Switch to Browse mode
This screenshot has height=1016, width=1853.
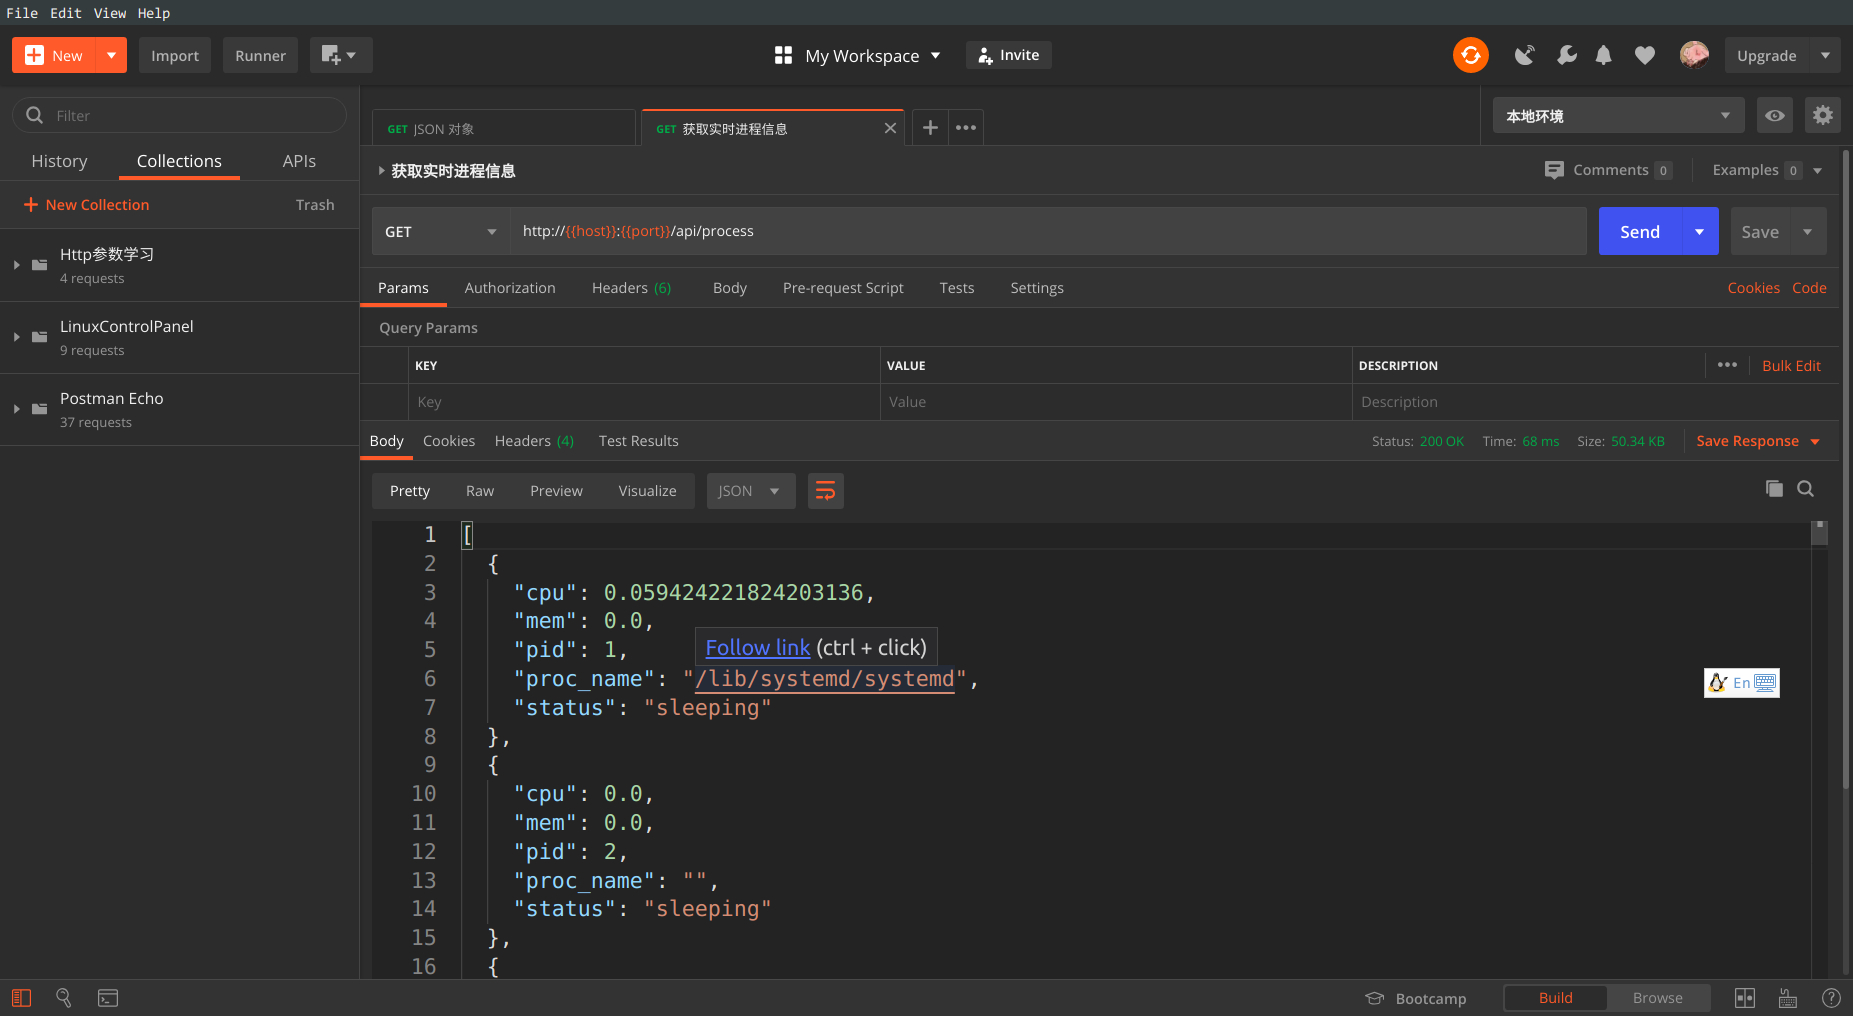click(x=1657, y=998)
